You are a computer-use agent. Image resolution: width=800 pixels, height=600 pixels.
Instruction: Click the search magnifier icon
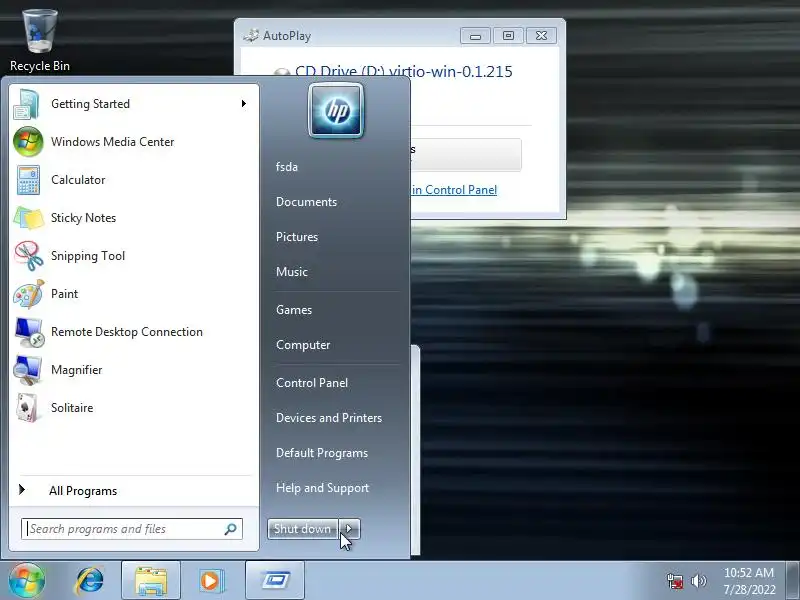[x=231, y=529]
